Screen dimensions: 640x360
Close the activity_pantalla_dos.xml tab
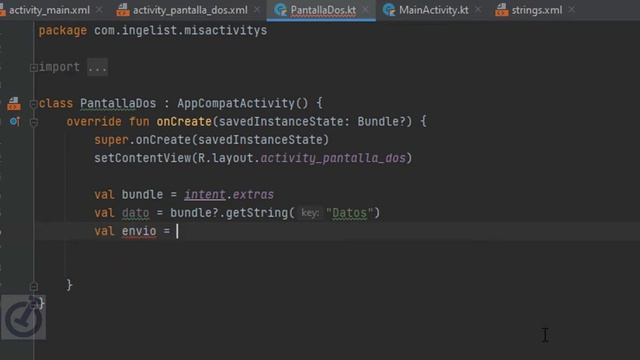[257, 10]
